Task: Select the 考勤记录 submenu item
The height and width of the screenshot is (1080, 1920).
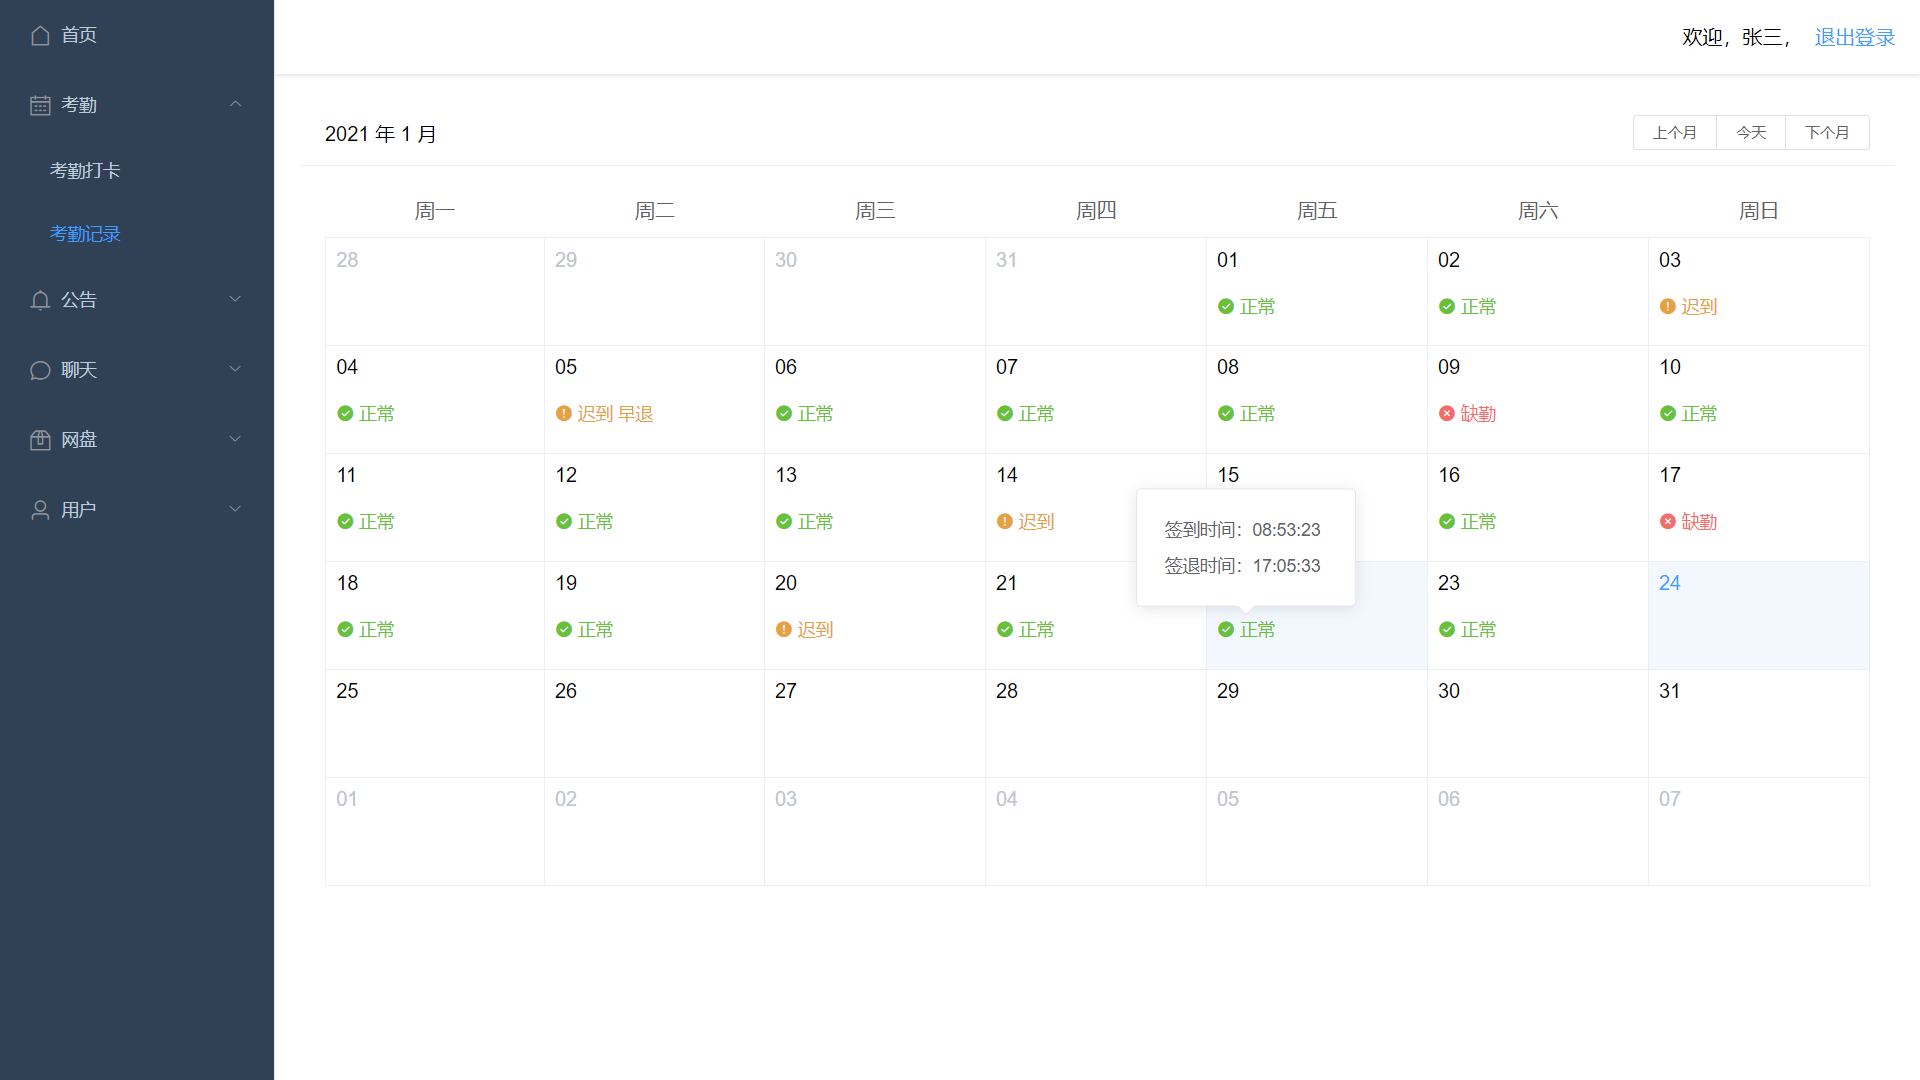Action: pos(85,234)
